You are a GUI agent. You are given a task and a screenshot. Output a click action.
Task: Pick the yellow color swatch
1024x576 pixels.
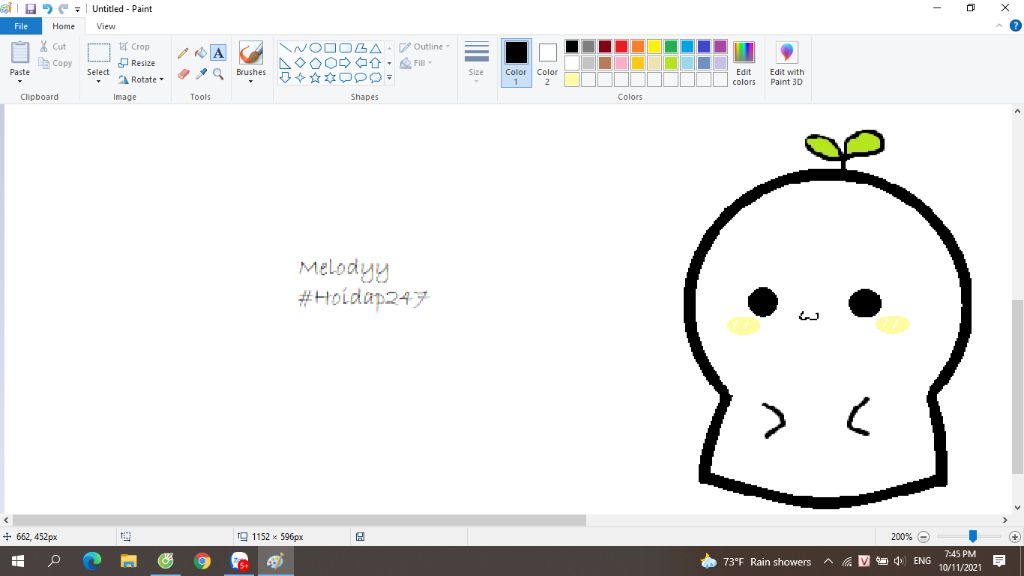pos(654,46)
